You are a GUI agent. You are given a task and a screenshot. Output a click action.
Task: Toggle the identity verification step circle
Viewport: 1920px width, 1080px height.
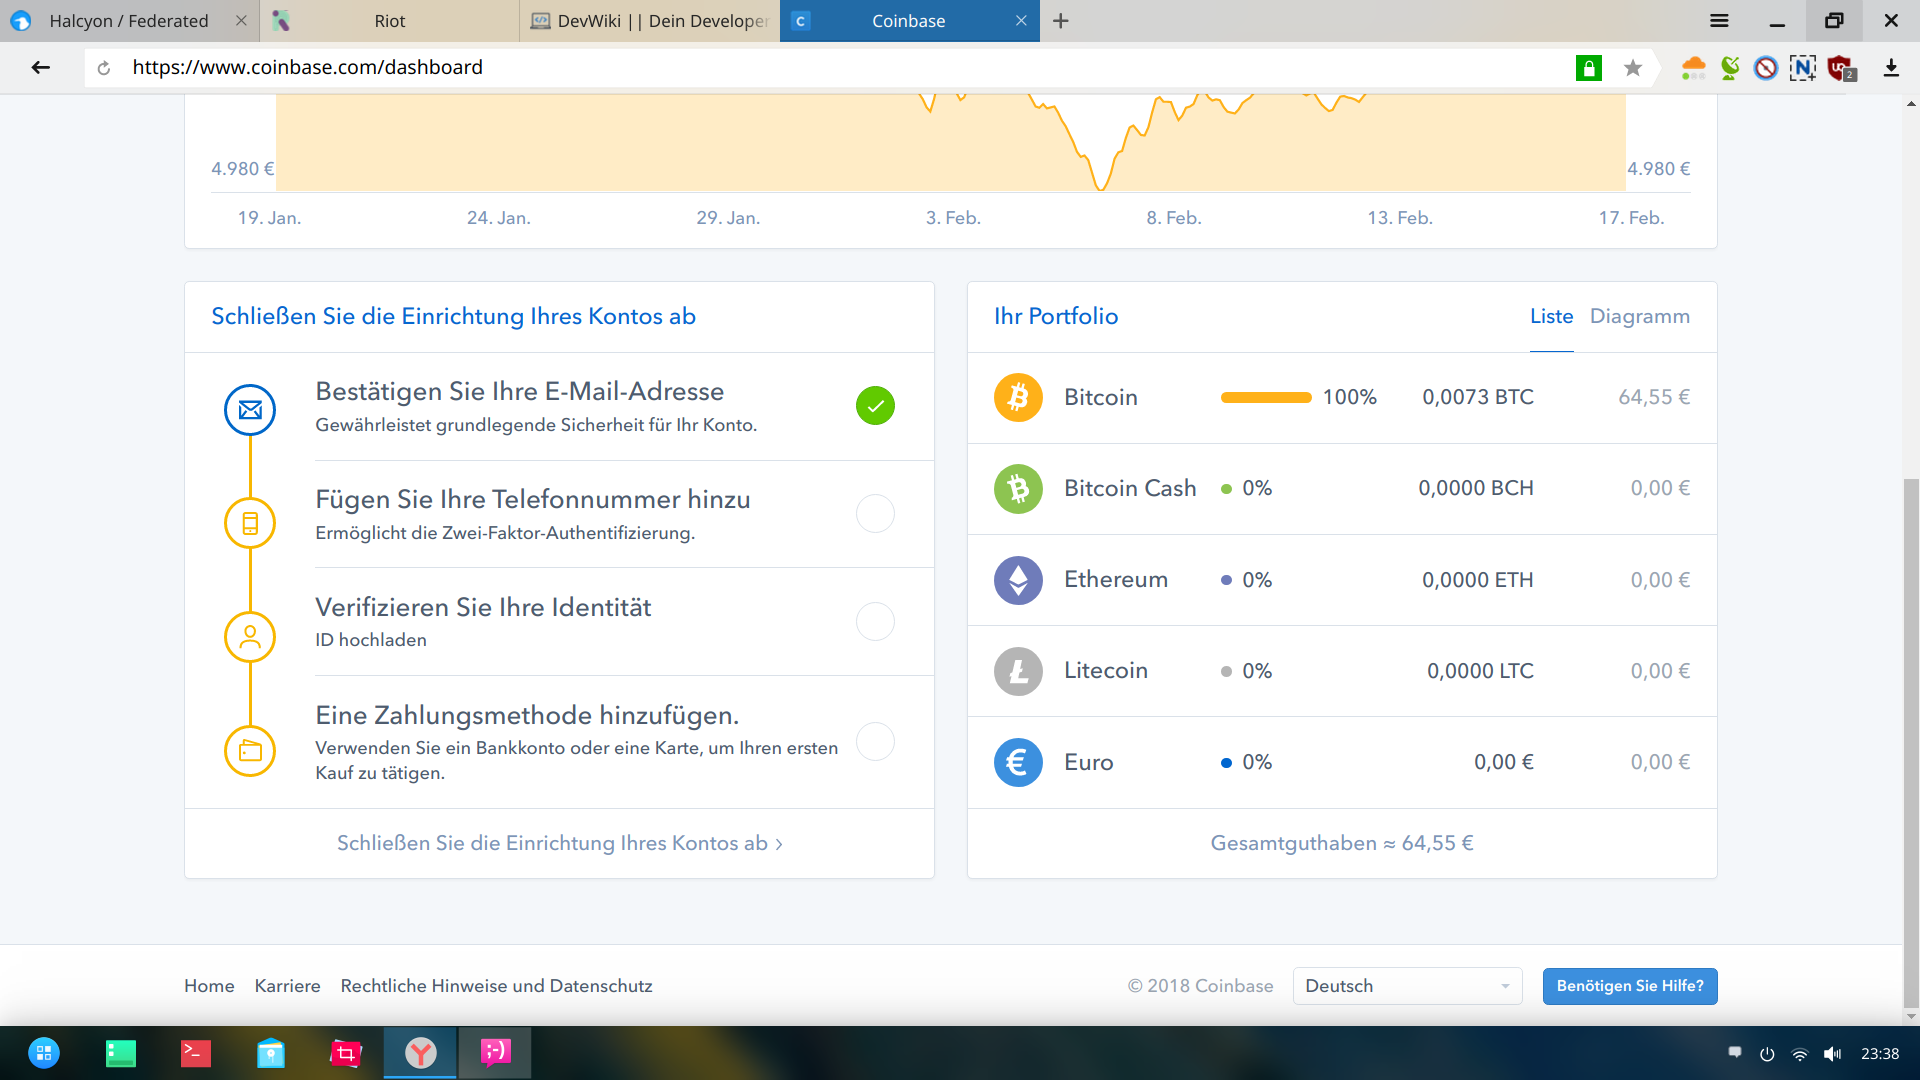point(875,622)
